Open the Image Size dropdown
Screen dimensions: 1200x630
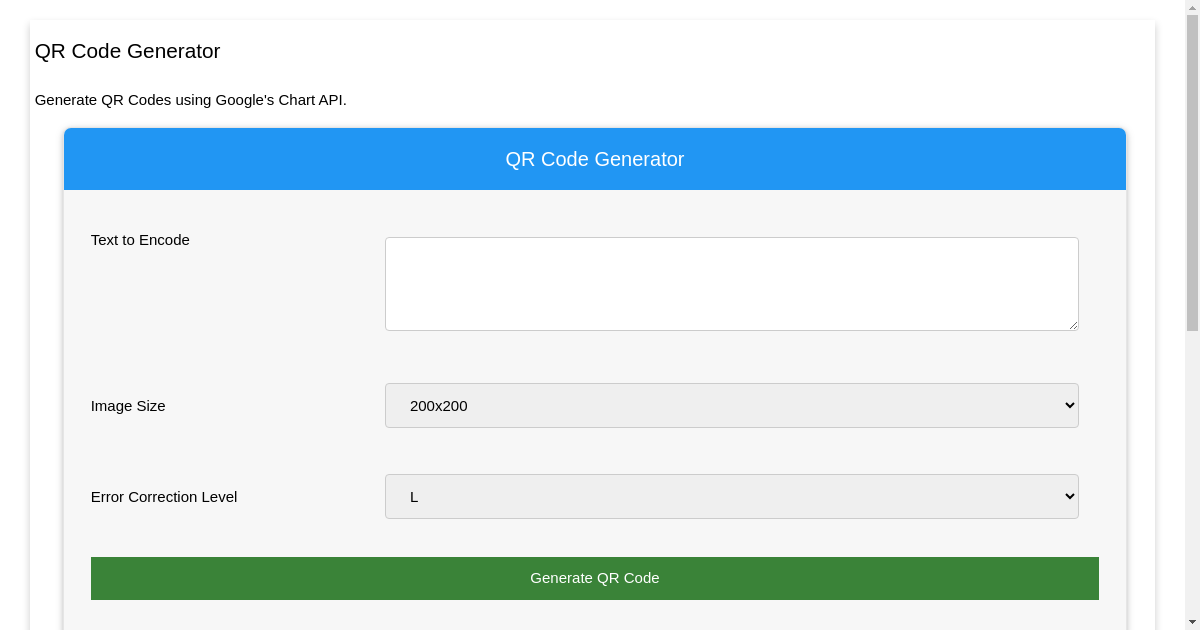tap(731, 405)
